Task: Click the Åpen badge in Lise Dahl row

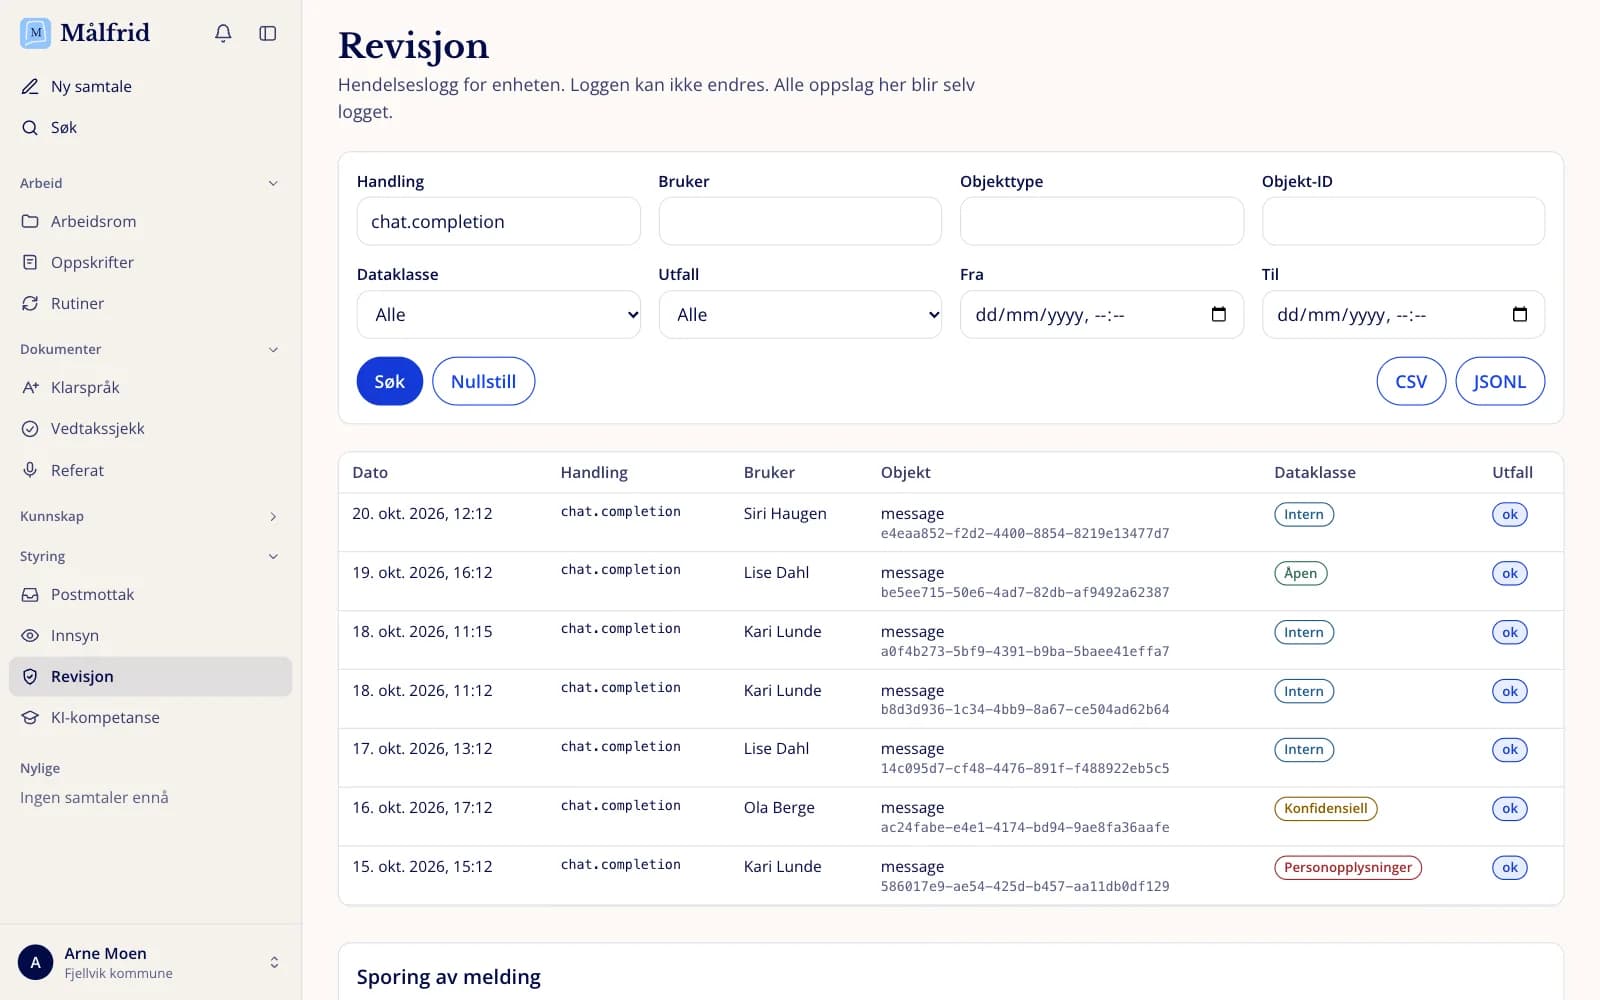Action: [x=1300, y=573]
